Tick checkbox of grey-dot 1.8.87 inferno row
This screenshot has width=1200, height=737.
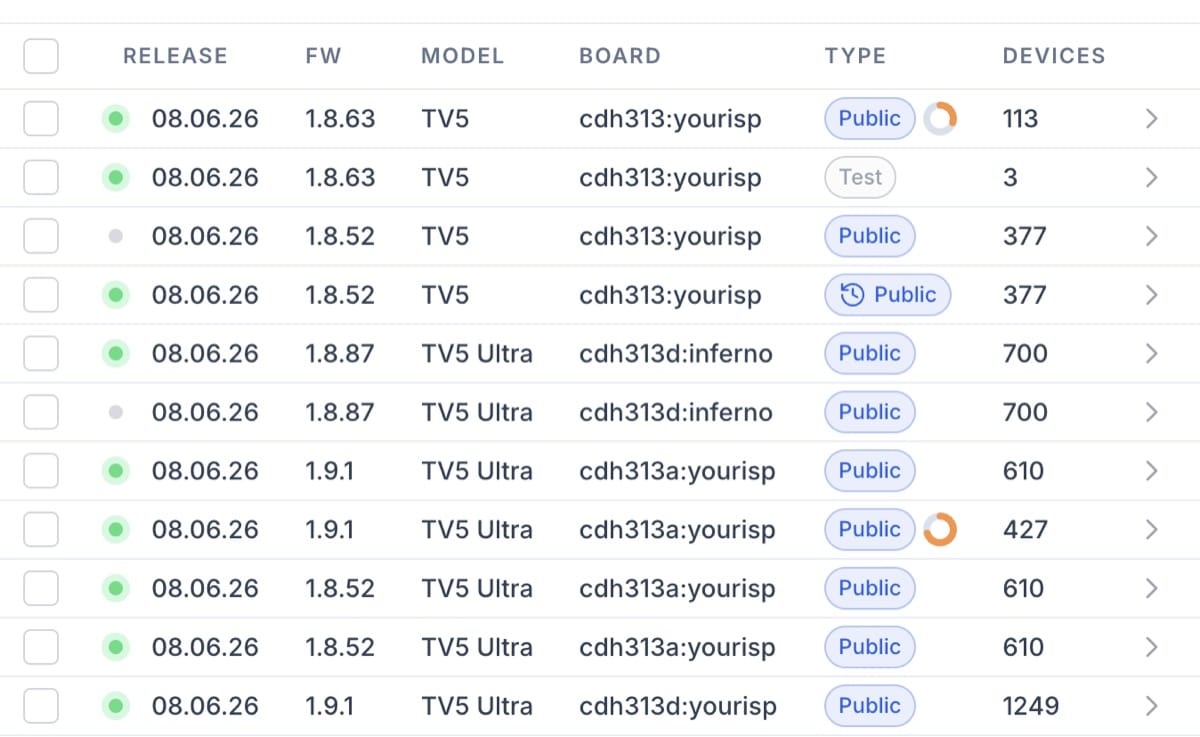(x=41, y=412)
